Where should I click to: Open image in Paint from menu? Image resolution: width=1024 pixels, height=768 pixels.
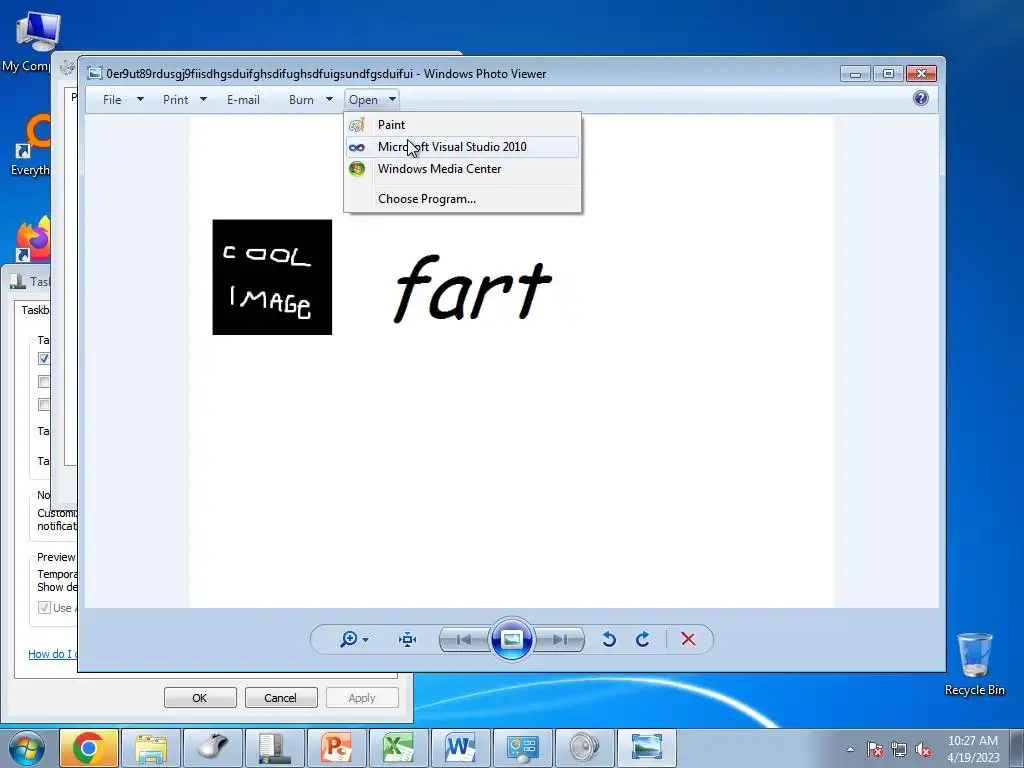[462, 125]
